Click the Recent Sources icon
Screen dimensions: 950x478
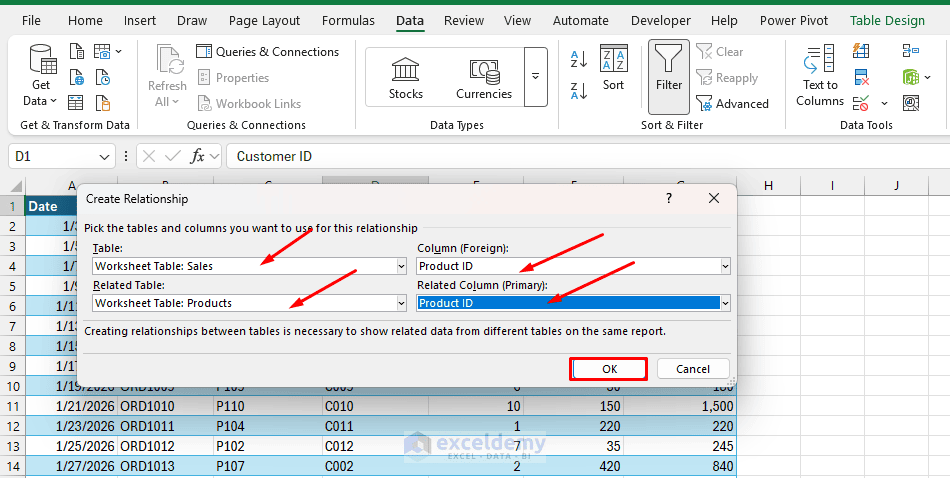pos(103,78)
